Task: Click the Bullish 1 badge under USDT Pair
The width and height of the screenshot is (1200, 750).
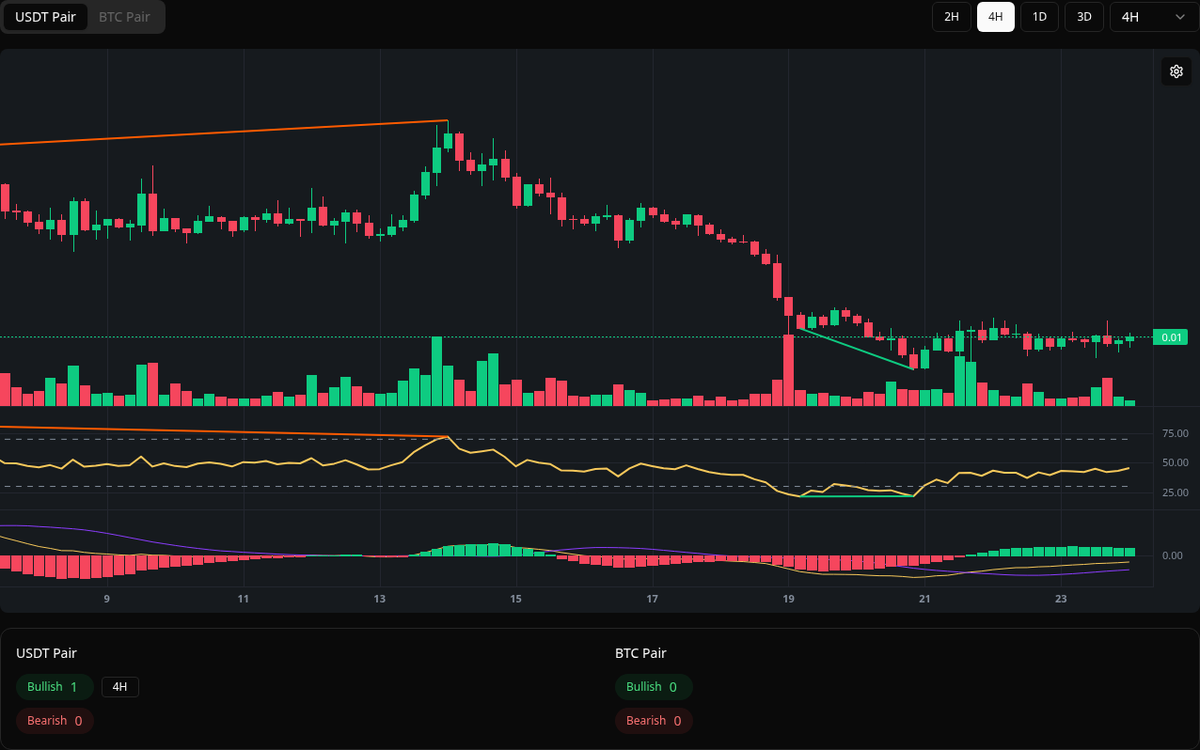Action: [x=54, y=687]
